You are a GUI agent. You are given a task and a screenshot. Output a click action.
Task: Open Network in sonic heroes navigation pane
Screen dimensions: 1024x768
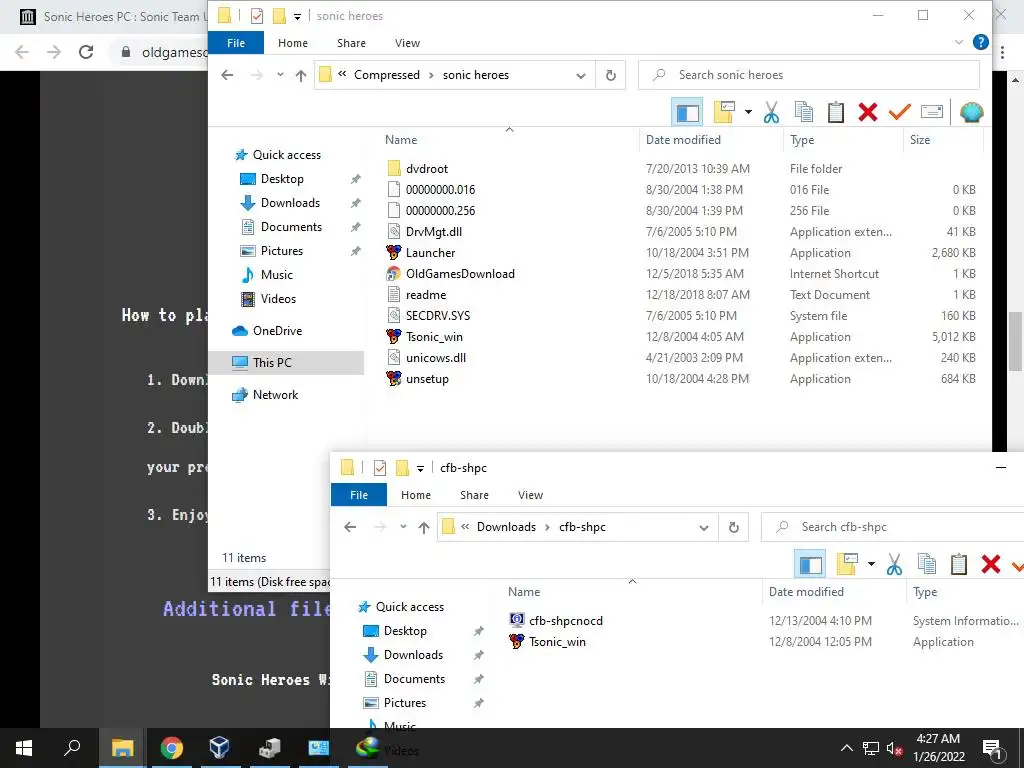[x=275, y=394]
